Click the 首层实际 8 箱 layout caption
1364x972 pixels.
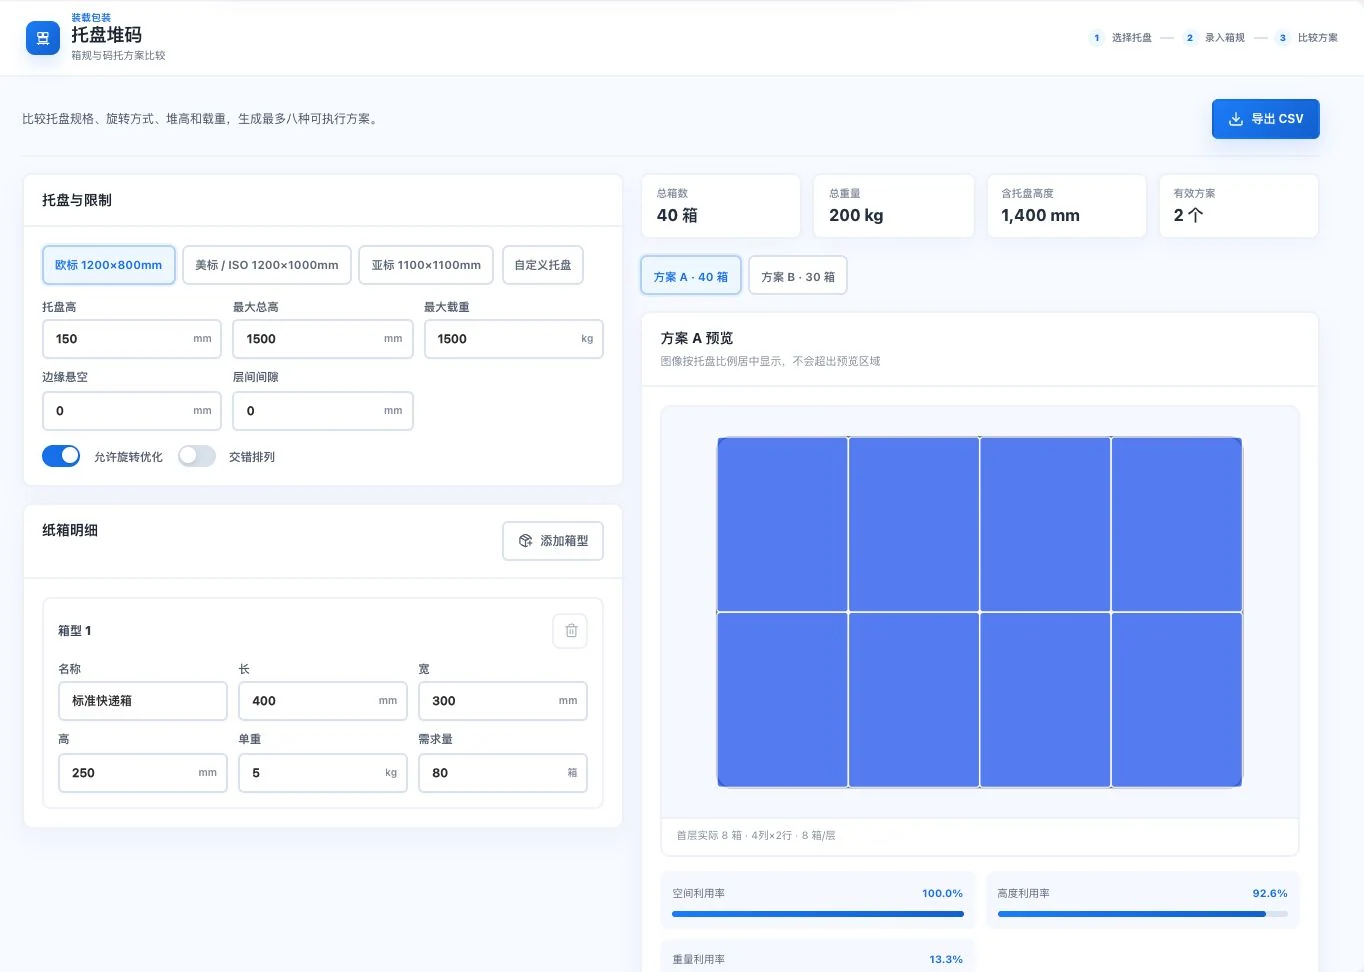tap(756, 836)
